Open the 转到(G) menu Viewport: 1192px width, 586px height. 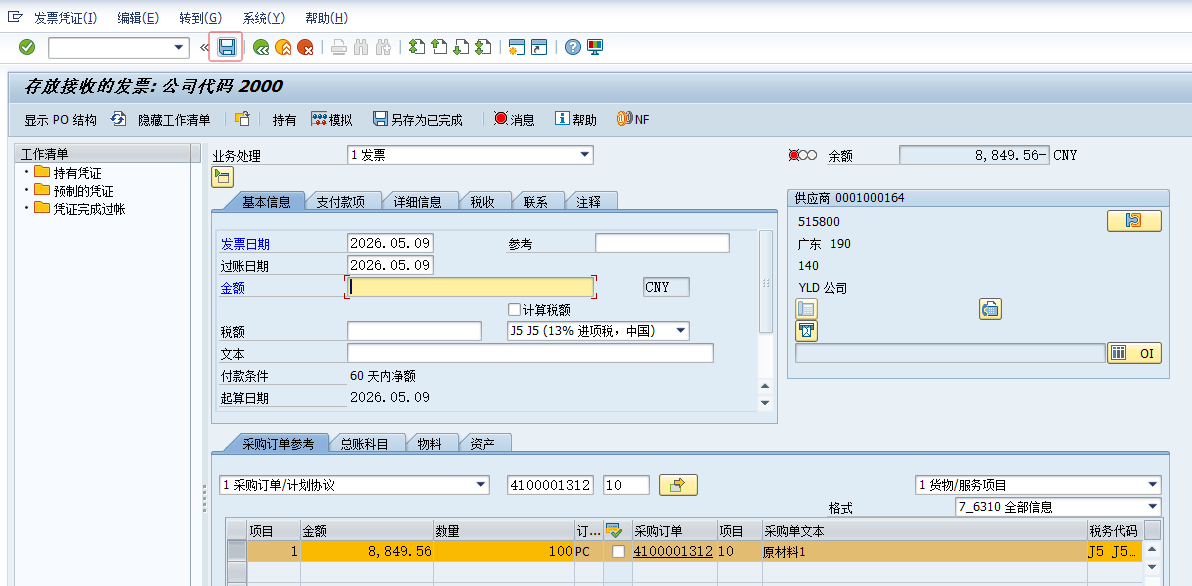201,17
